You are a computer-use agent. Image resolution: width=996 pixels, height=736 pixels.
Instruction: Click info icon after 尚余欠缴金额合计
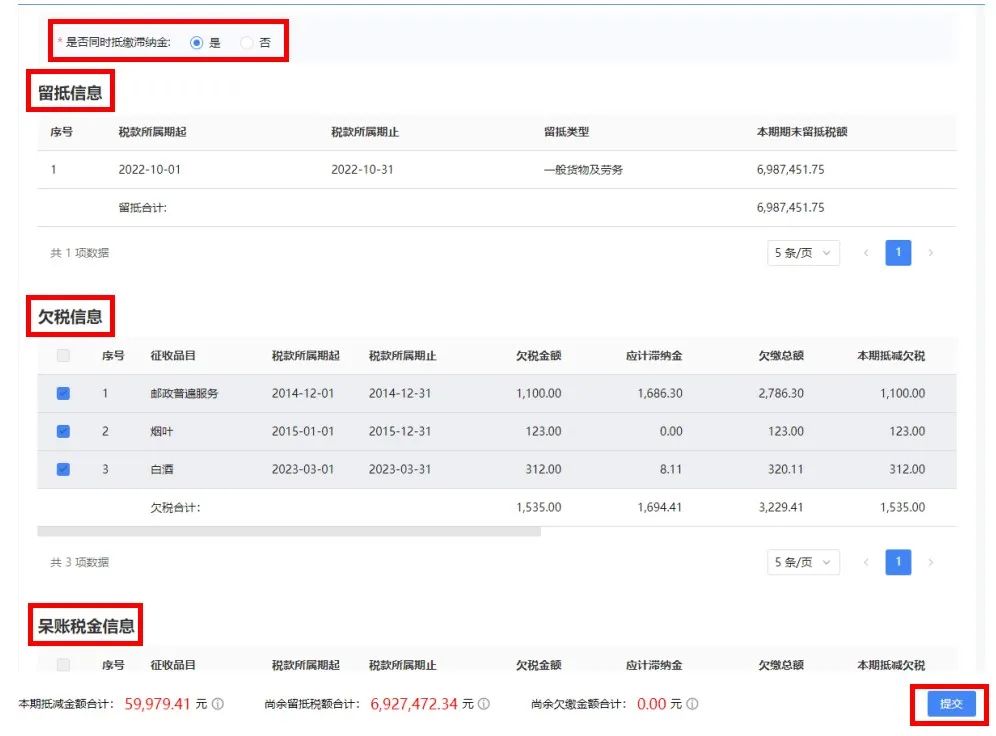point(692,704)
